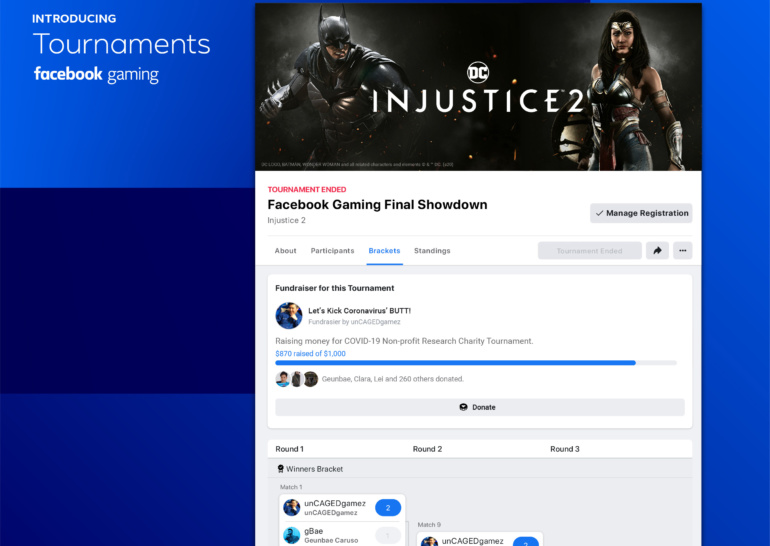Click the Winners Bracket label

pyautogui.click(x=314, y=469)
